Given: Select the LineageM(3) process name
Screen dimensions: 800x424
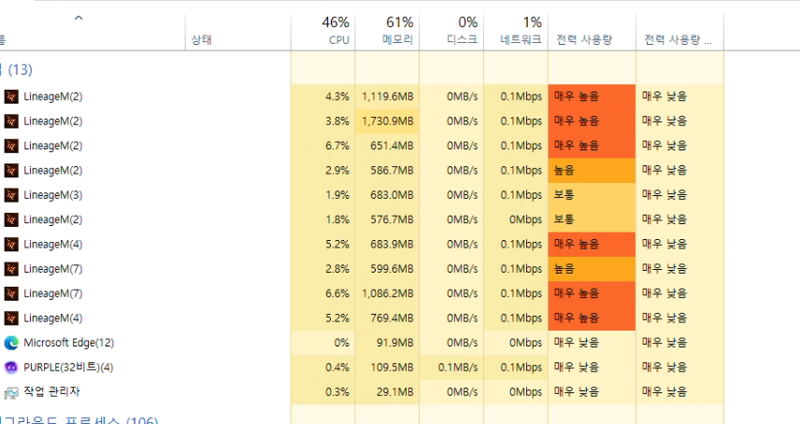Looking at the screenshot, I should pos(53,195).
